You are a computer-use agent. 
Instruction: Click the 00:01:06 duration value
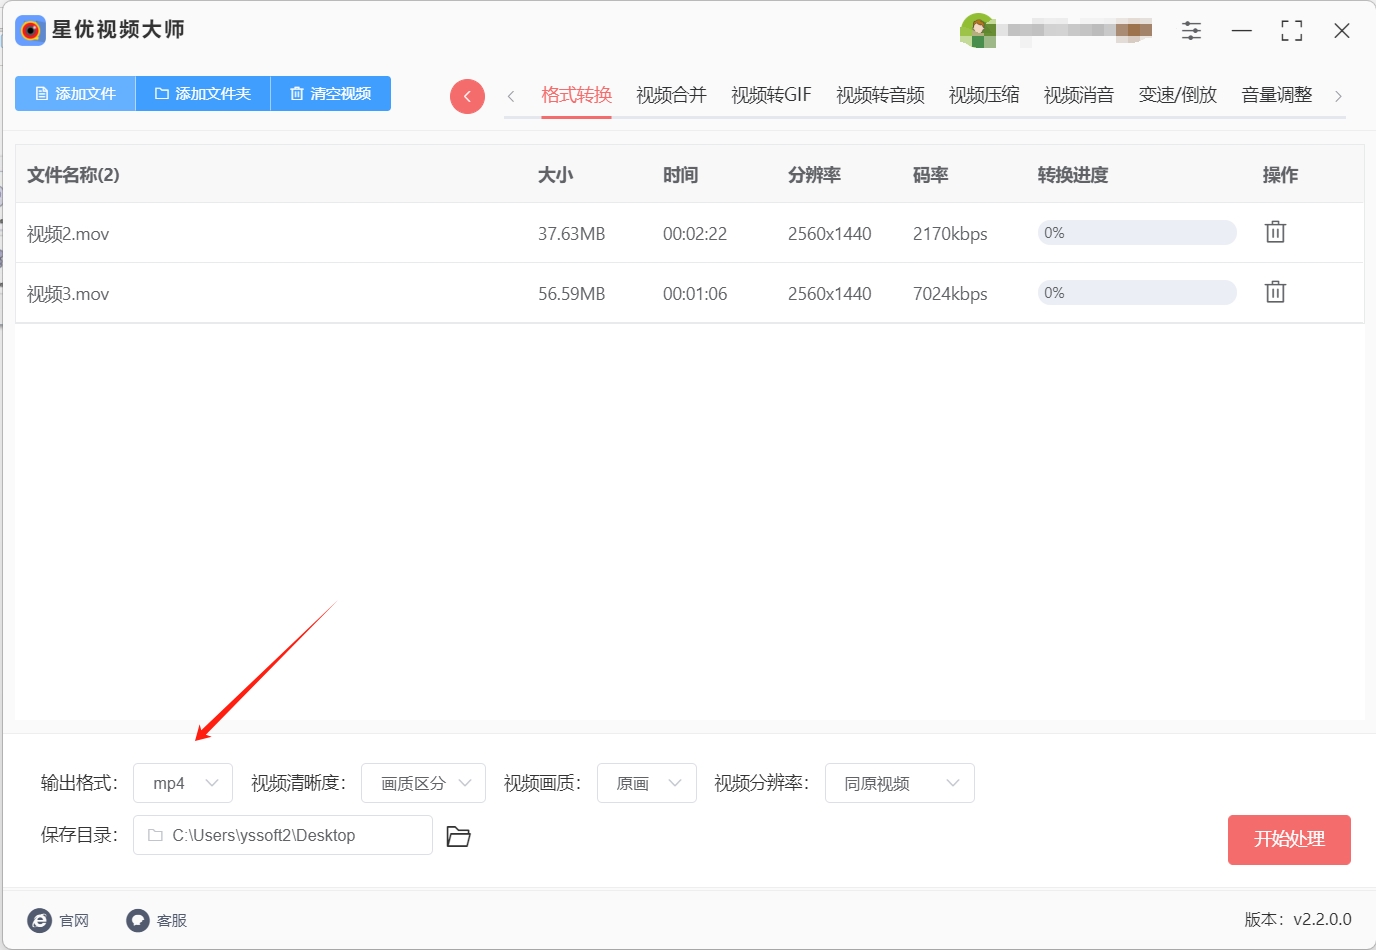click(695, 294)
